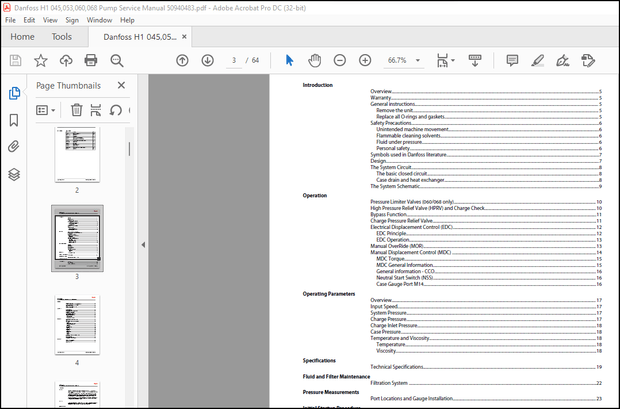Open Page Thumbnails sidebar icon
This screenshot has height=409, width=620.
pos(14,93)
